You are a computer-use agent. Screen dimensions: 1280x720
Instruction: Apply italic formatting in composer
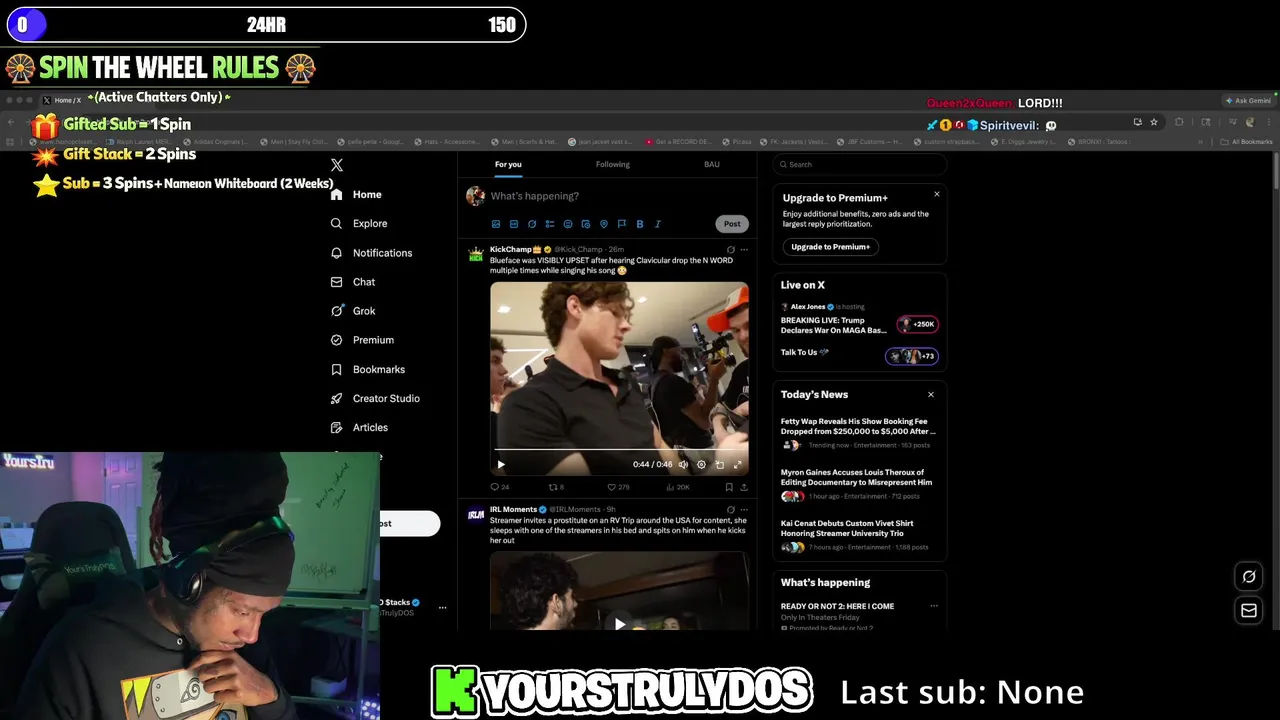pos(658,224)
